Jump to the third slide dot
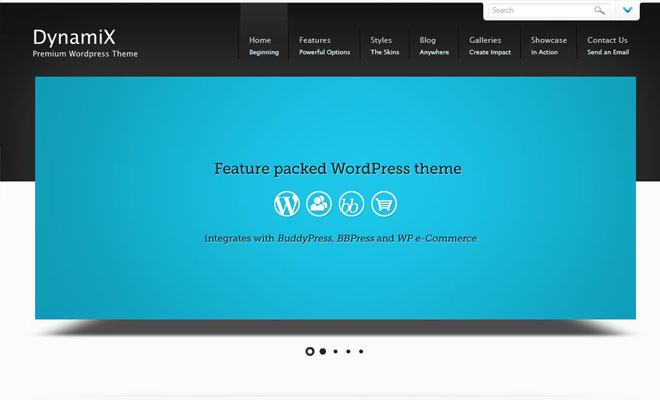 coord(335,351)
